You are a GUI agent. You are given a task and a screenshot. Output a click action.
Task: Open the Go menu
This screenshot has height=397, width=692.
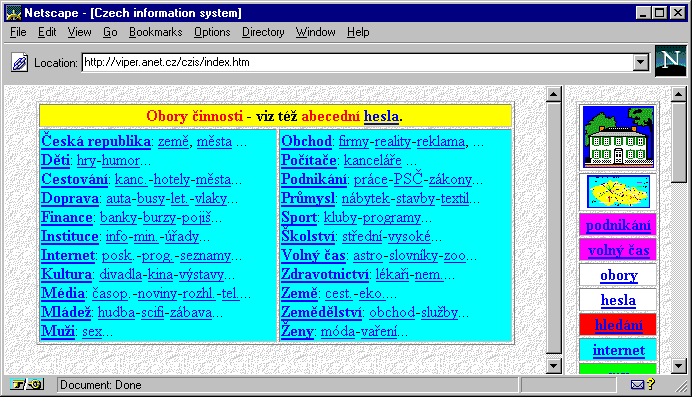110,32
